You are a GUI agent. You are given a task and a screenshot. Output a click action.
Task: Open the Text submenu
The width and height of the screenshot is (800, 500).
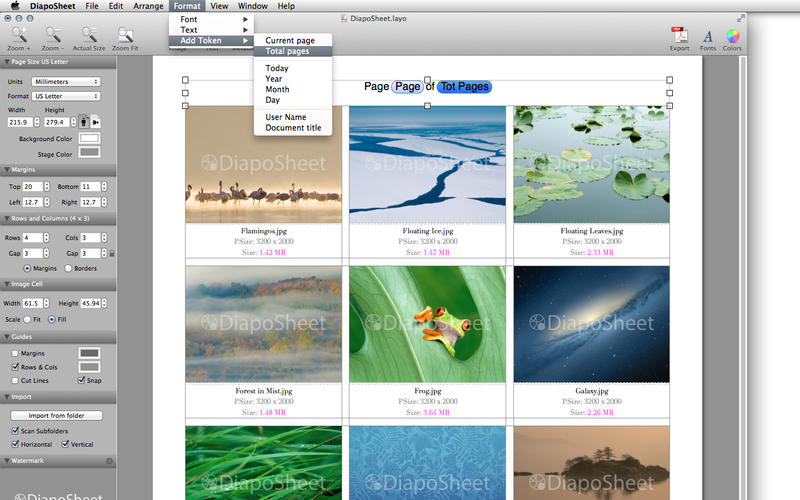[211, 30]
